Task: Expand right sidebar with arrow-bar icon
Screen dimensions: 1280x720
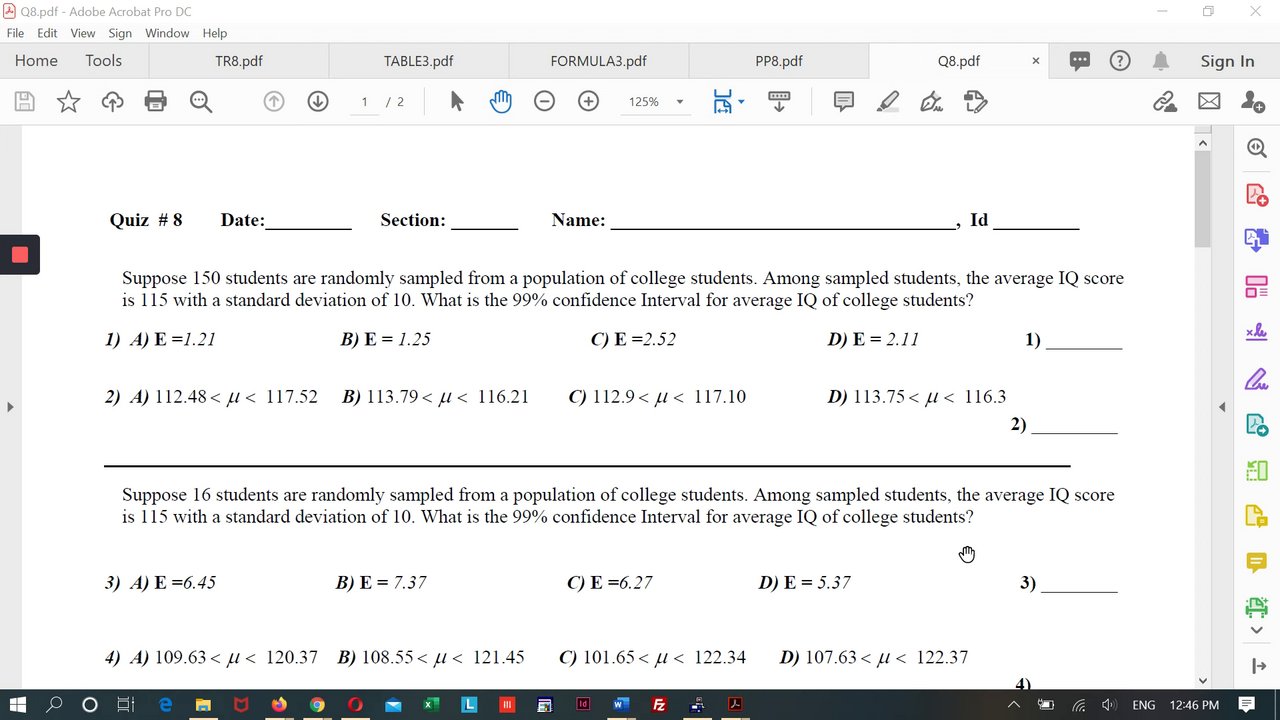Action: tap(1258, 666)
